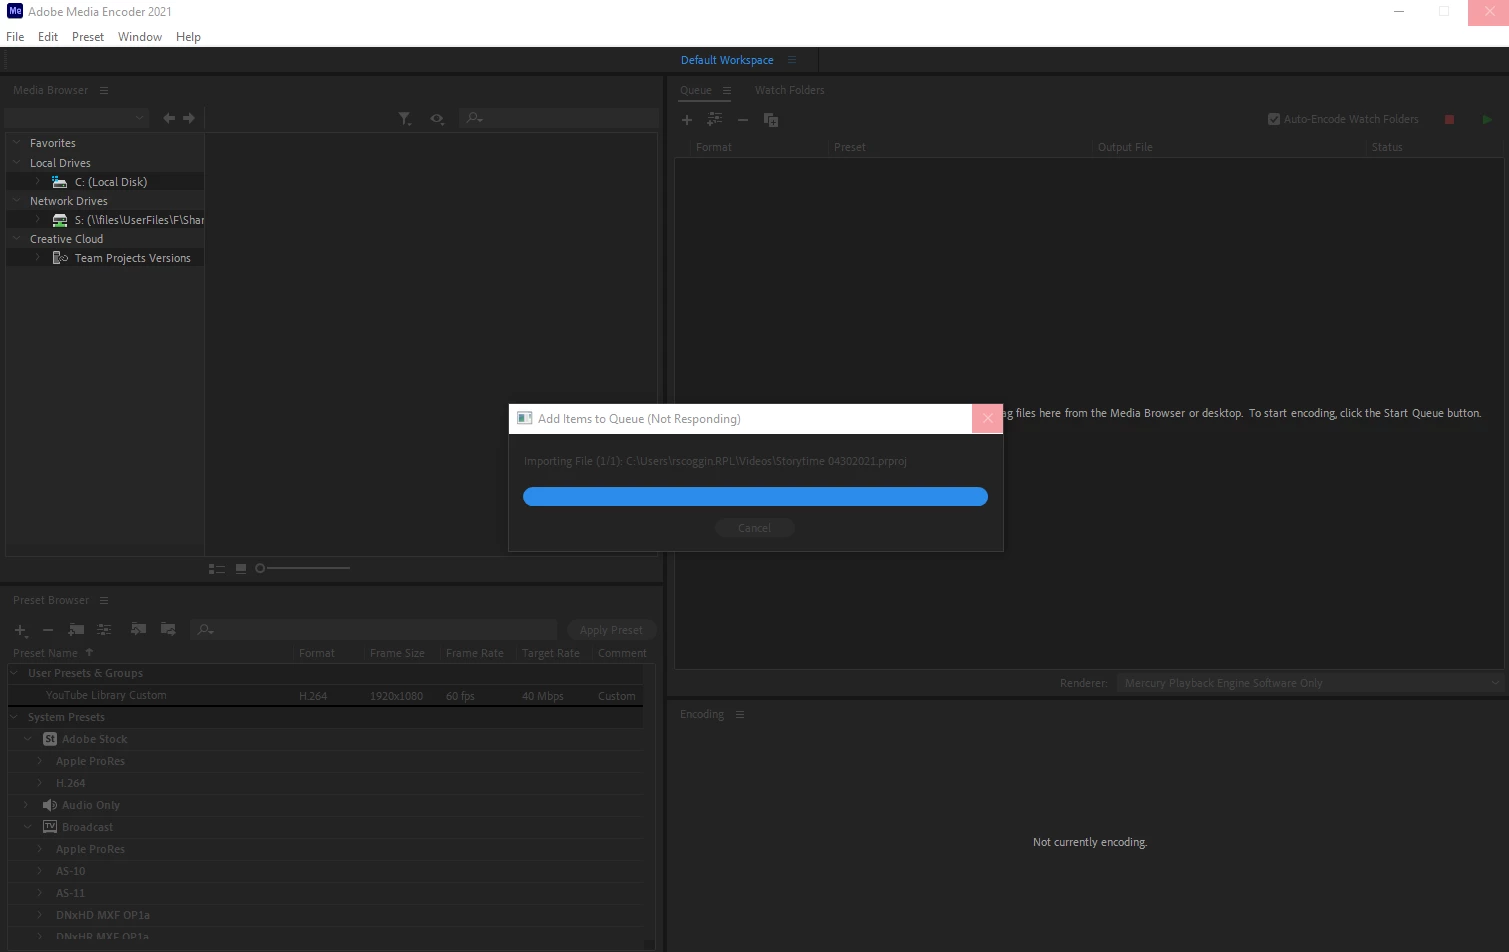Expand the H.264 preset folder
This screenshot has width=1509, height=952.
[x=40, y=783]
